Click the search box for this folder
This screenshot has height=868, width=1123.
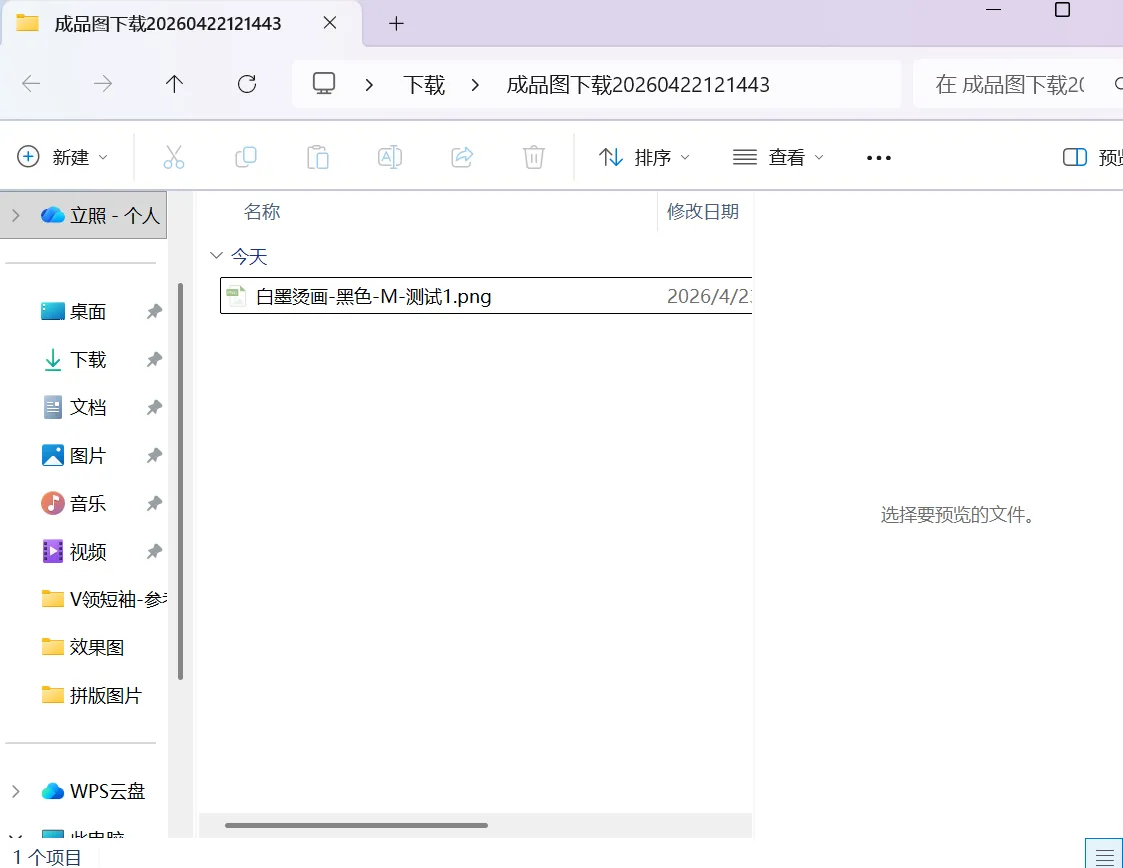pos(1017,85)
